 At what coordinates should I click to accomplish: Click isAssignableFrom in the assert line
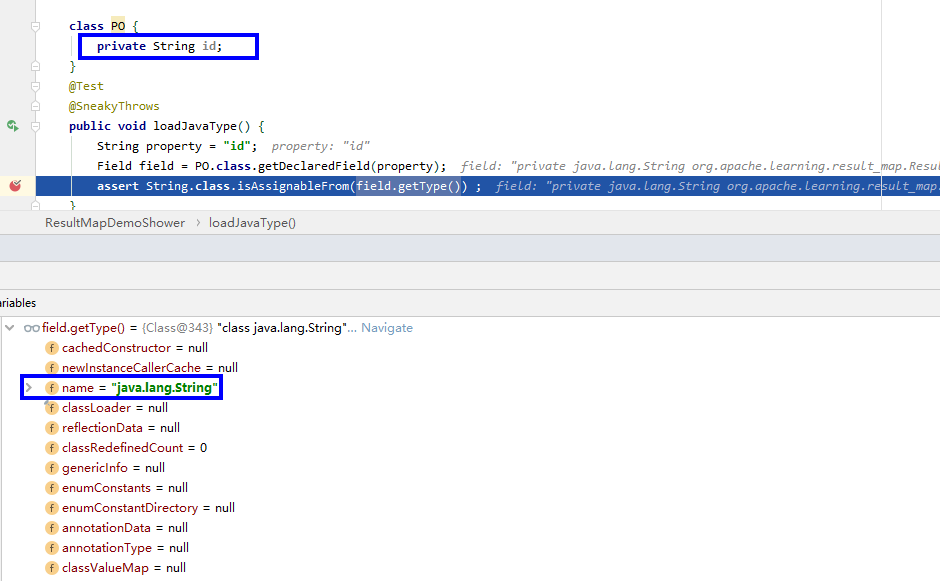(294, 186)
